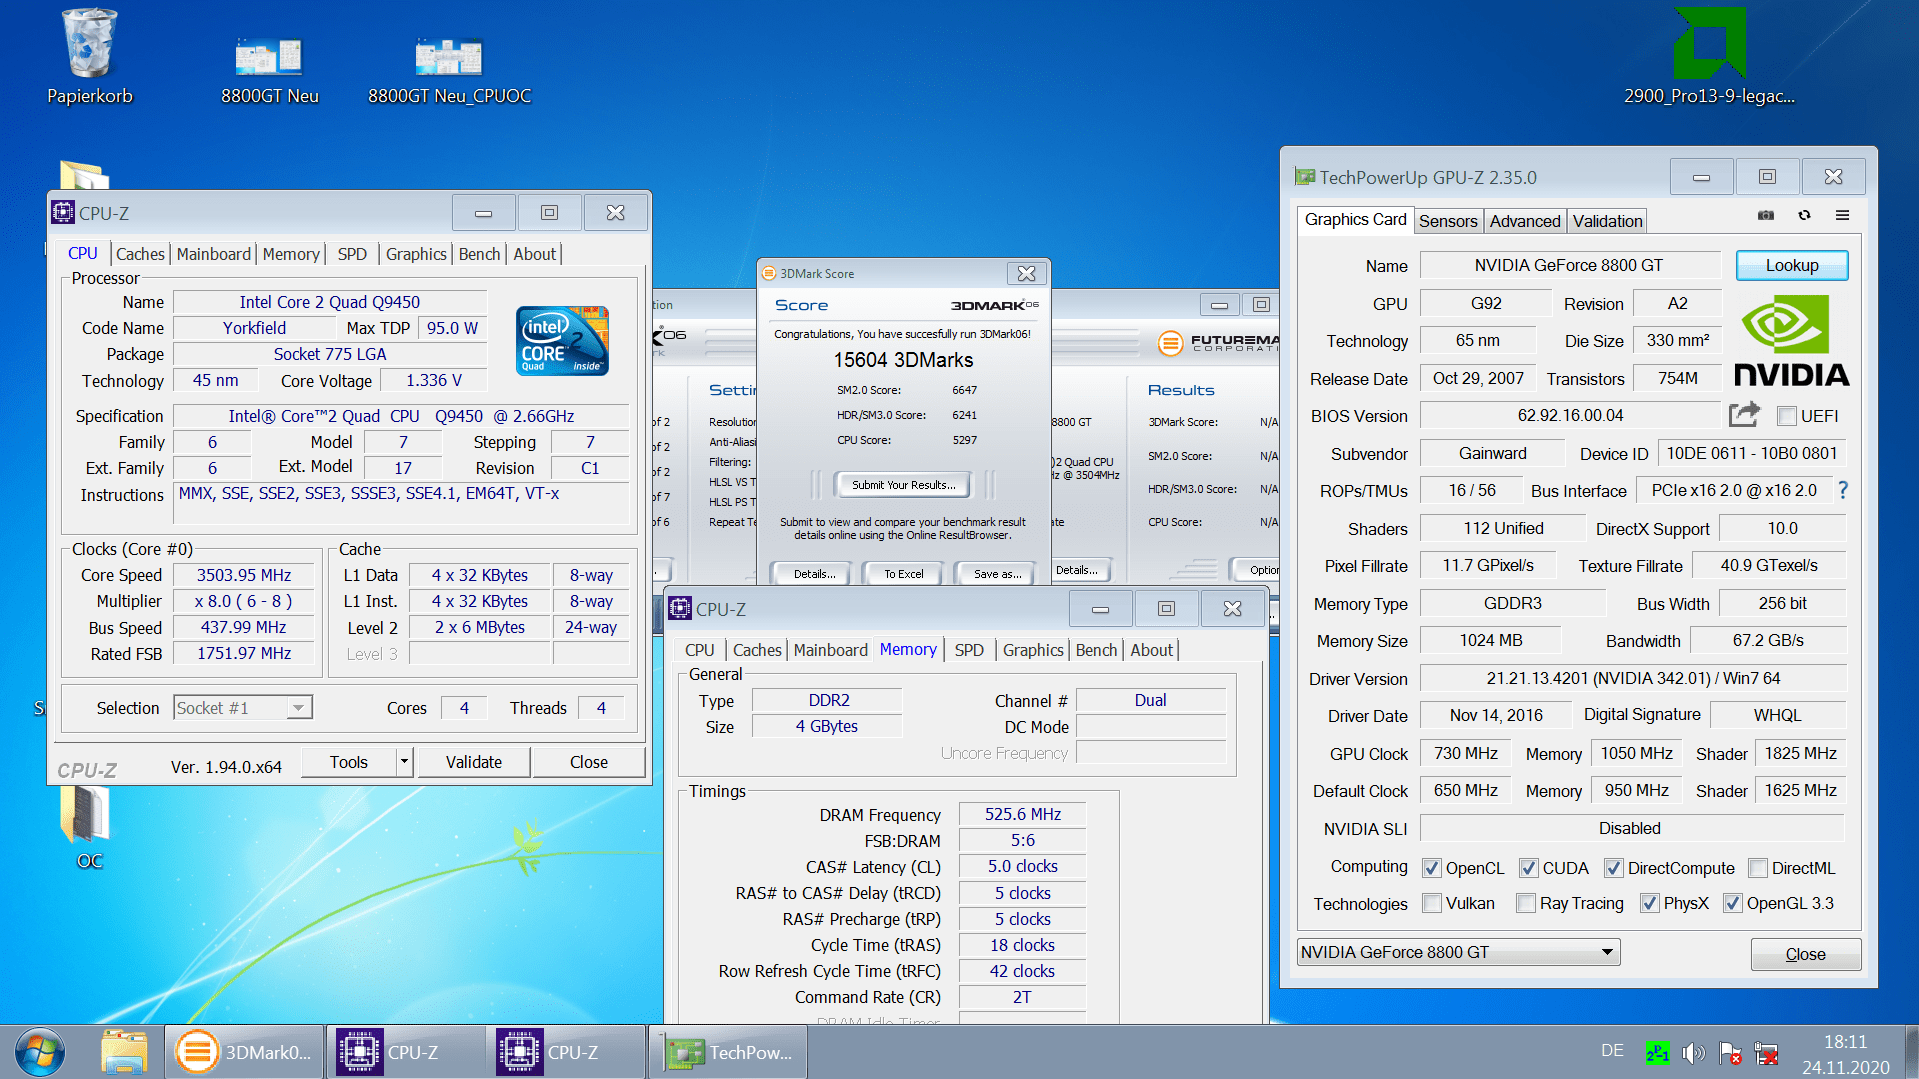Click the network tray icon with red X
Viewport: 1919px width, 1079px height.
(x=1767, y=1053)
